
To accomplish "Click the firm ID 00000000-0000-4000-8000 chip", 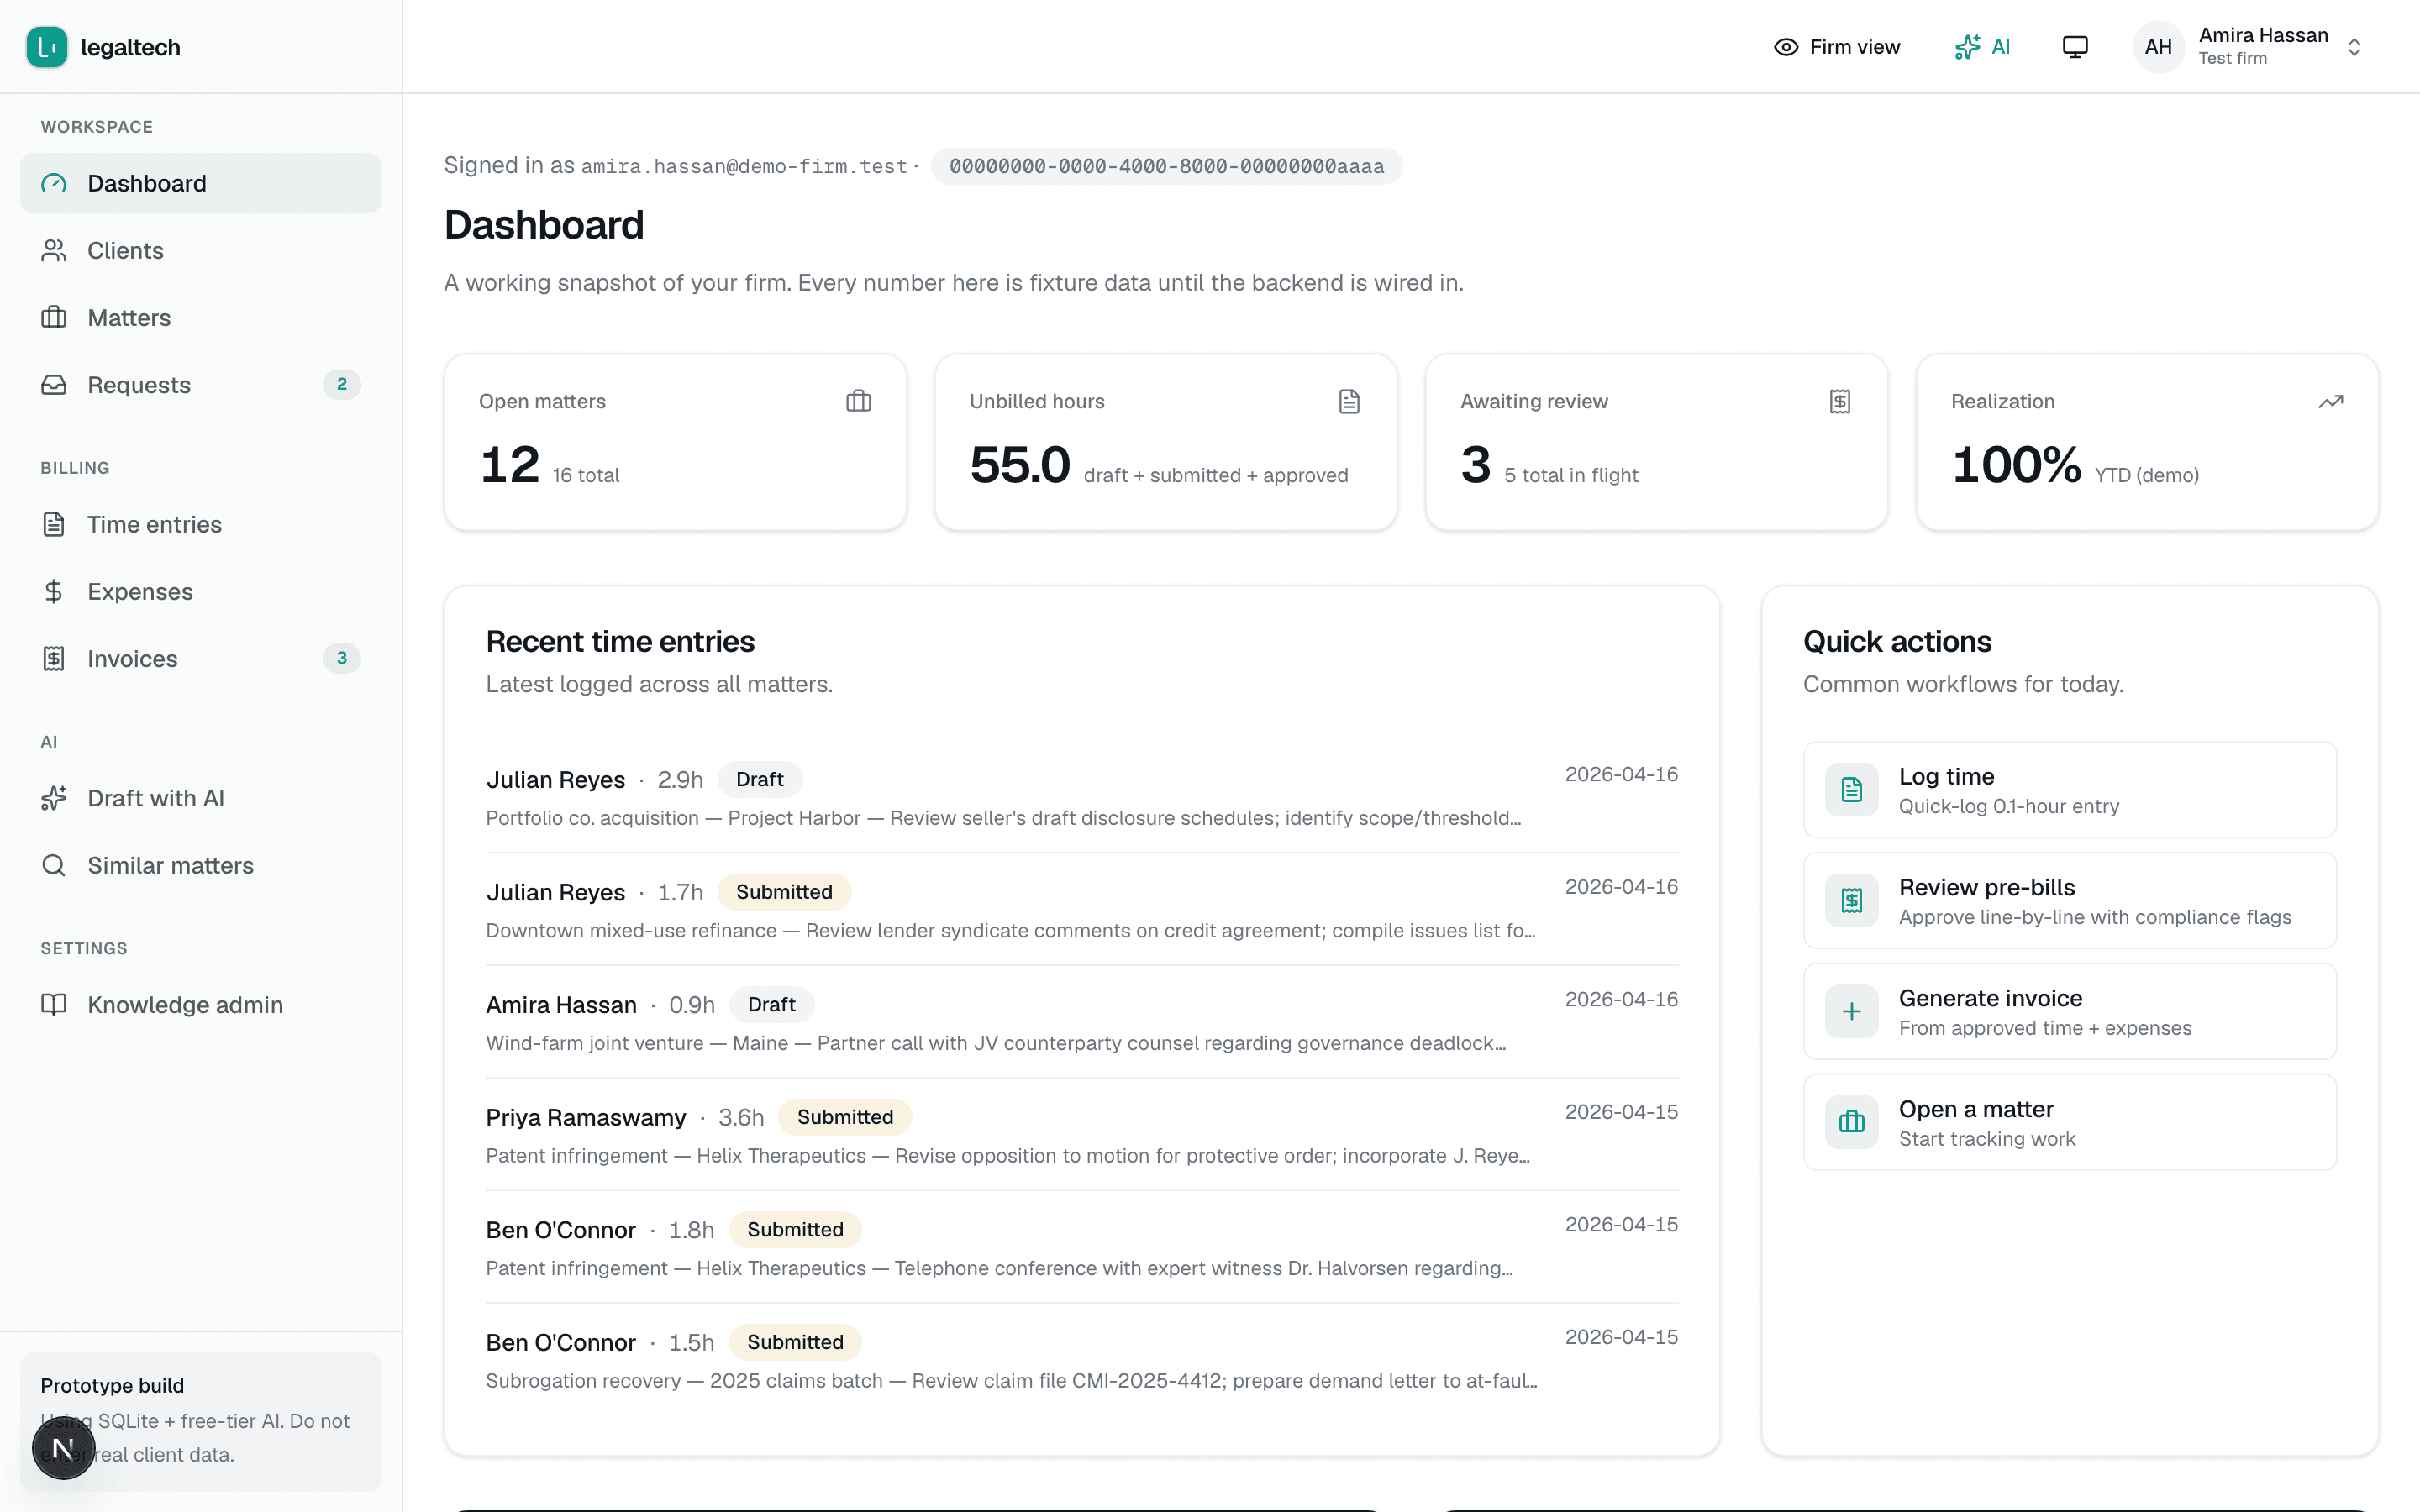I will pyautogui.click(x=1166, y=166).
